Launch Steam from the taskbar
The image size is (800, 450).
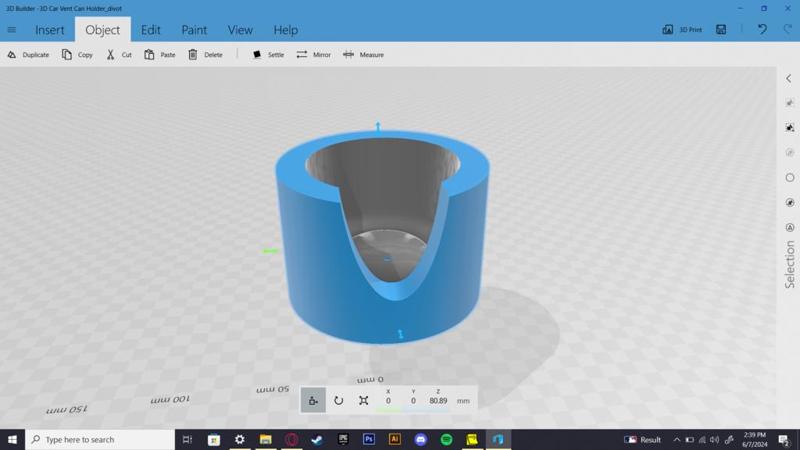click(x=317, y=439)
